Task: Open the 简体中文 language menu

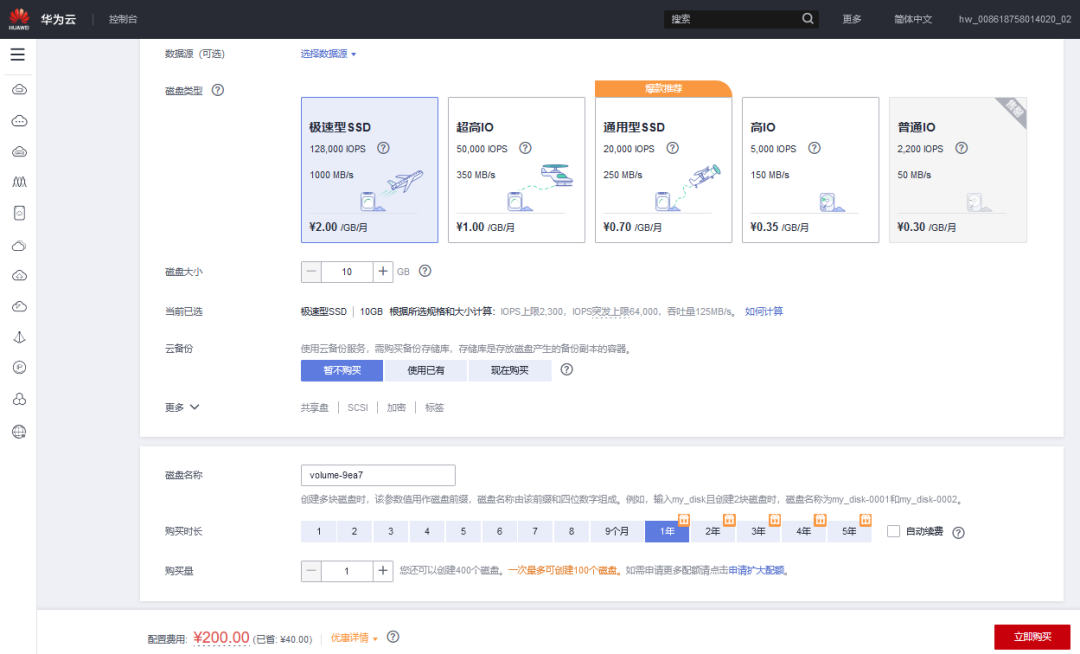Action: (913, 18)
